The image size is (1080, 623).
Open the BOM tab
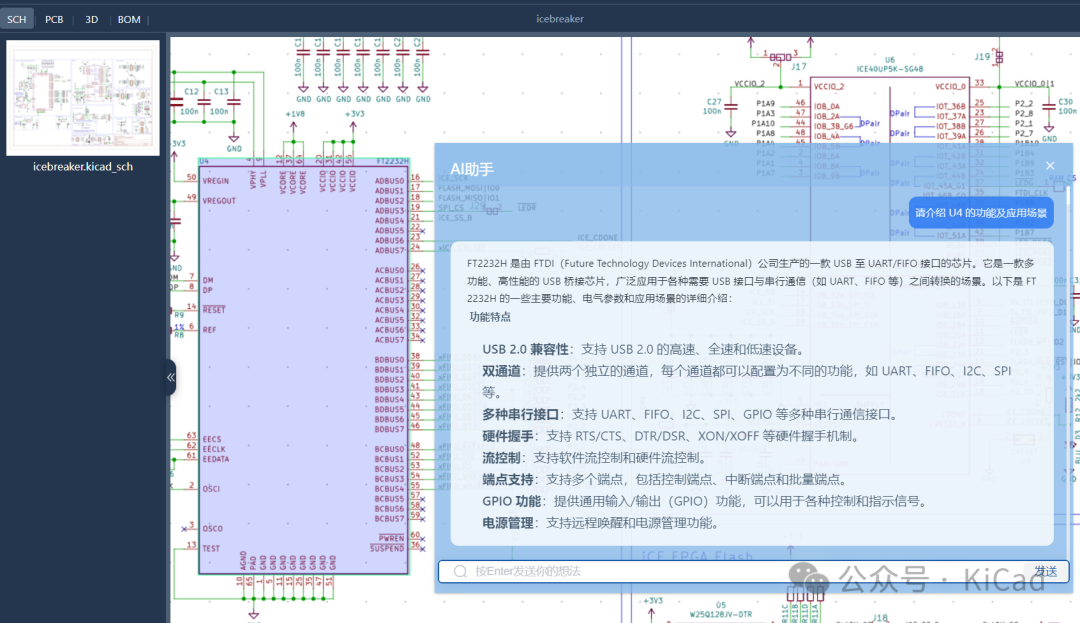pyautogui.click(x=129, y=19)
